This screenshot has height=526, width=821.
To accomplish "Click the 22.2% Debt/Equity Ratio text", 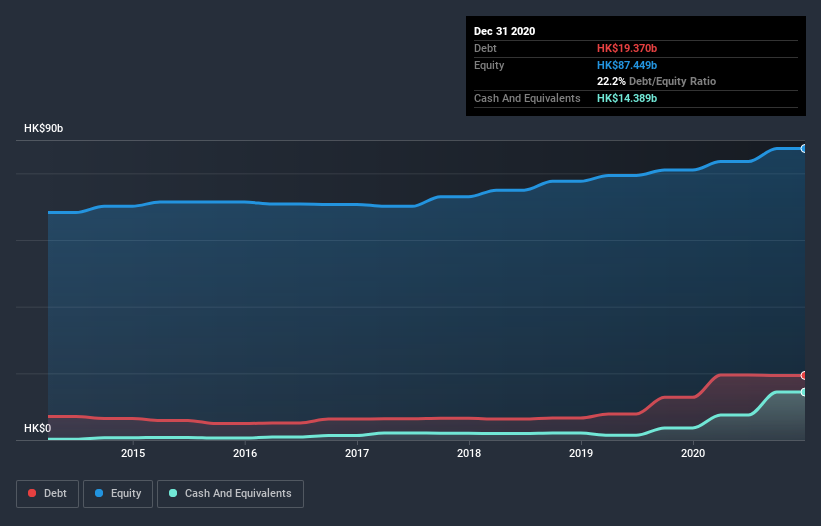I will [656, 81].
